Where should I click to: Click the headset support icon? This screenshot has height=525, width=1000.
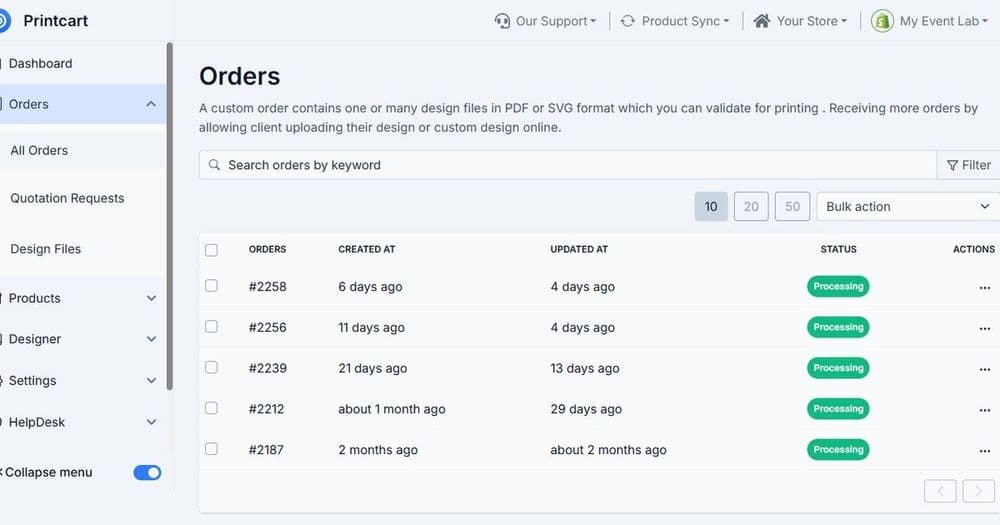click(502, 21)
